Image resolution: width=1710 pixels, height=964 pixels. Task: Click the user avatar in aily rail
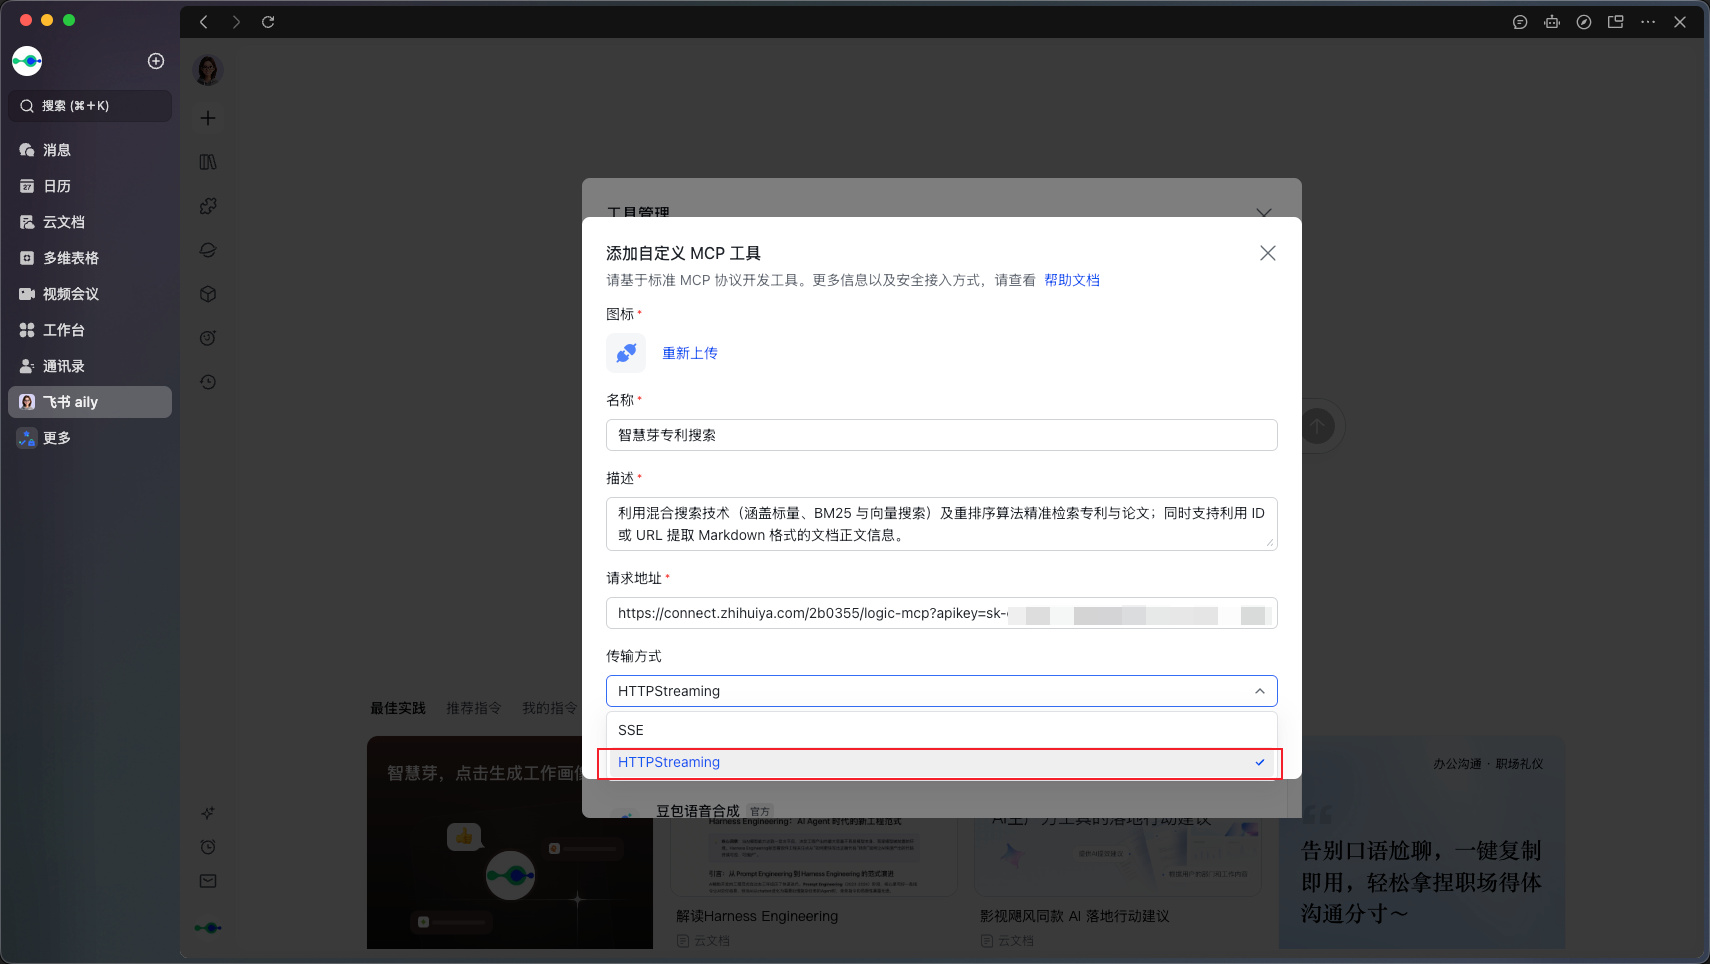point(208,70)
